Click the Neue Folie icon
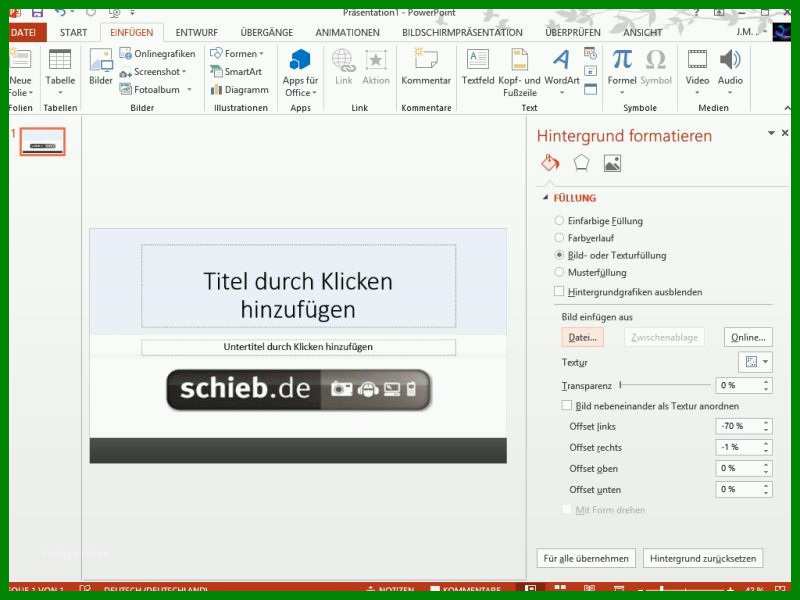This screenshot has height=600, width=800. pos(20,59)
